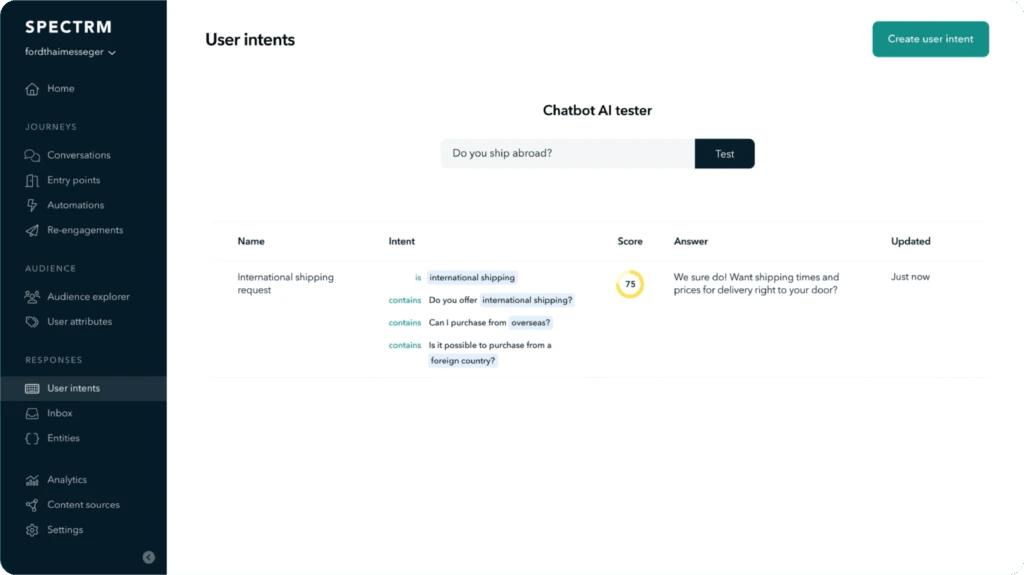Open Settings gear icon in sidebar
Image resolution: width=1024 pixels, height=575 pixels.
click(32, 530)
